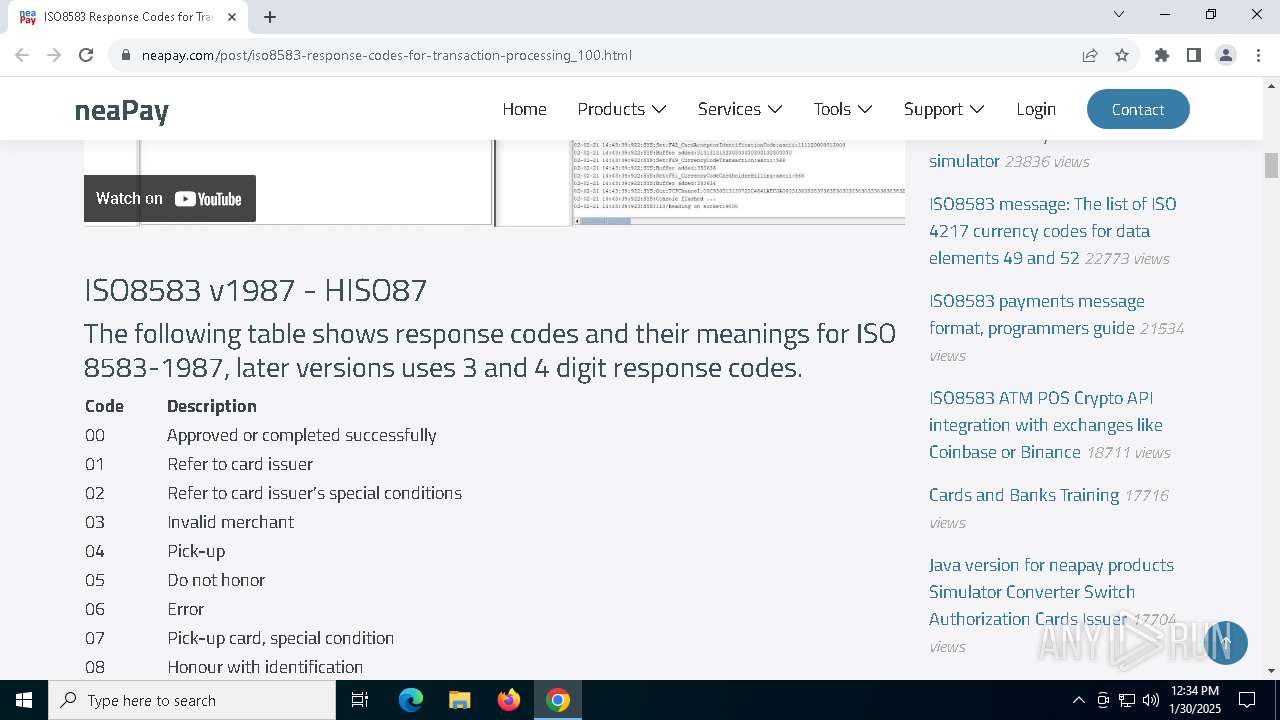Open Java version for neapay products link
1280x720 pixels.
1051,592
